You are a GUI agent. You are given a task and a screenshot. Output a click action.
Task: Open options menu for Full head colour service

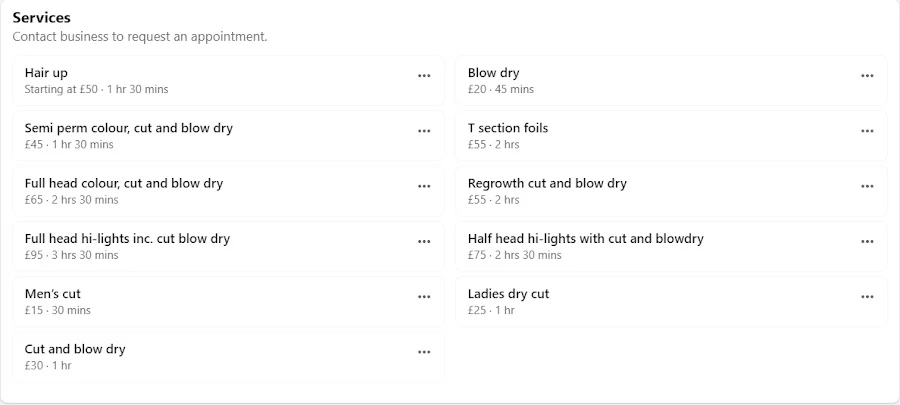point(424,186)
